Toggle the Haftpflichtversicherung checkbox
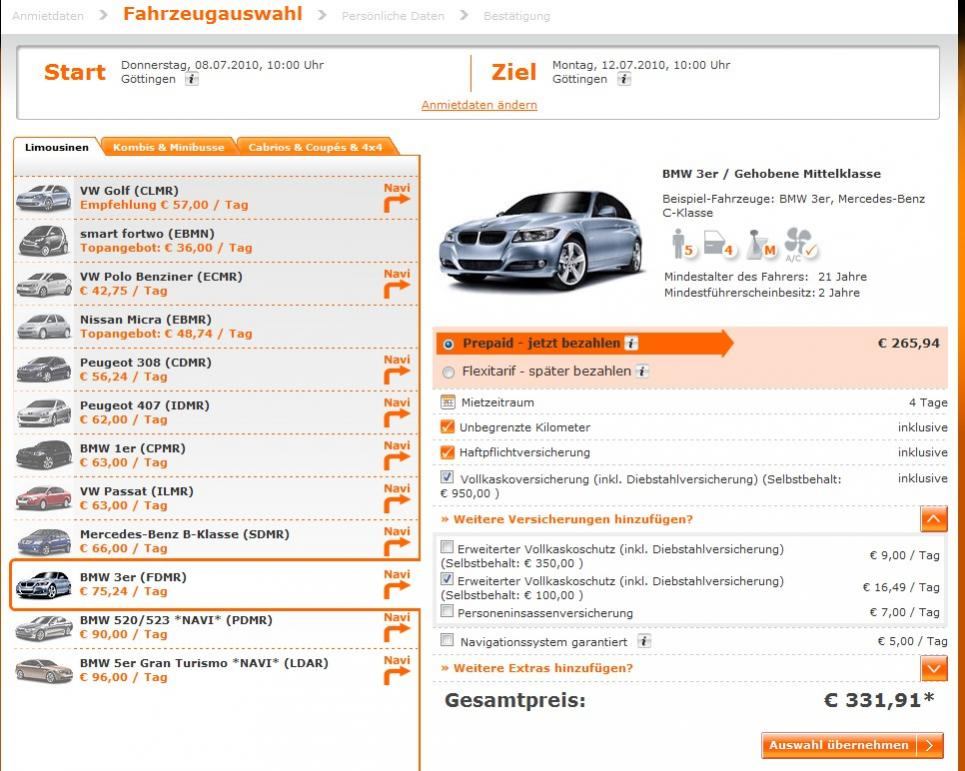965x771 pixels. pos(447,452)
